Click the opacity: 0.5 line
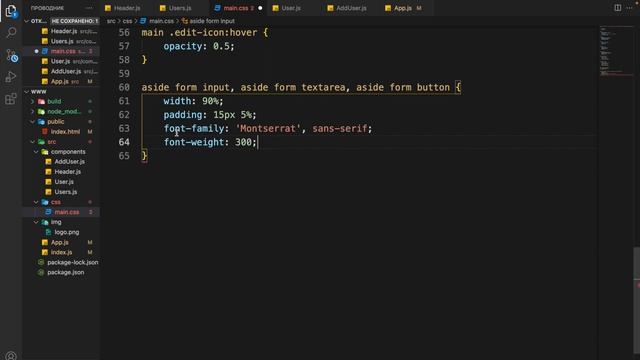Screen dimensions: 640x360 coord(199,46)
